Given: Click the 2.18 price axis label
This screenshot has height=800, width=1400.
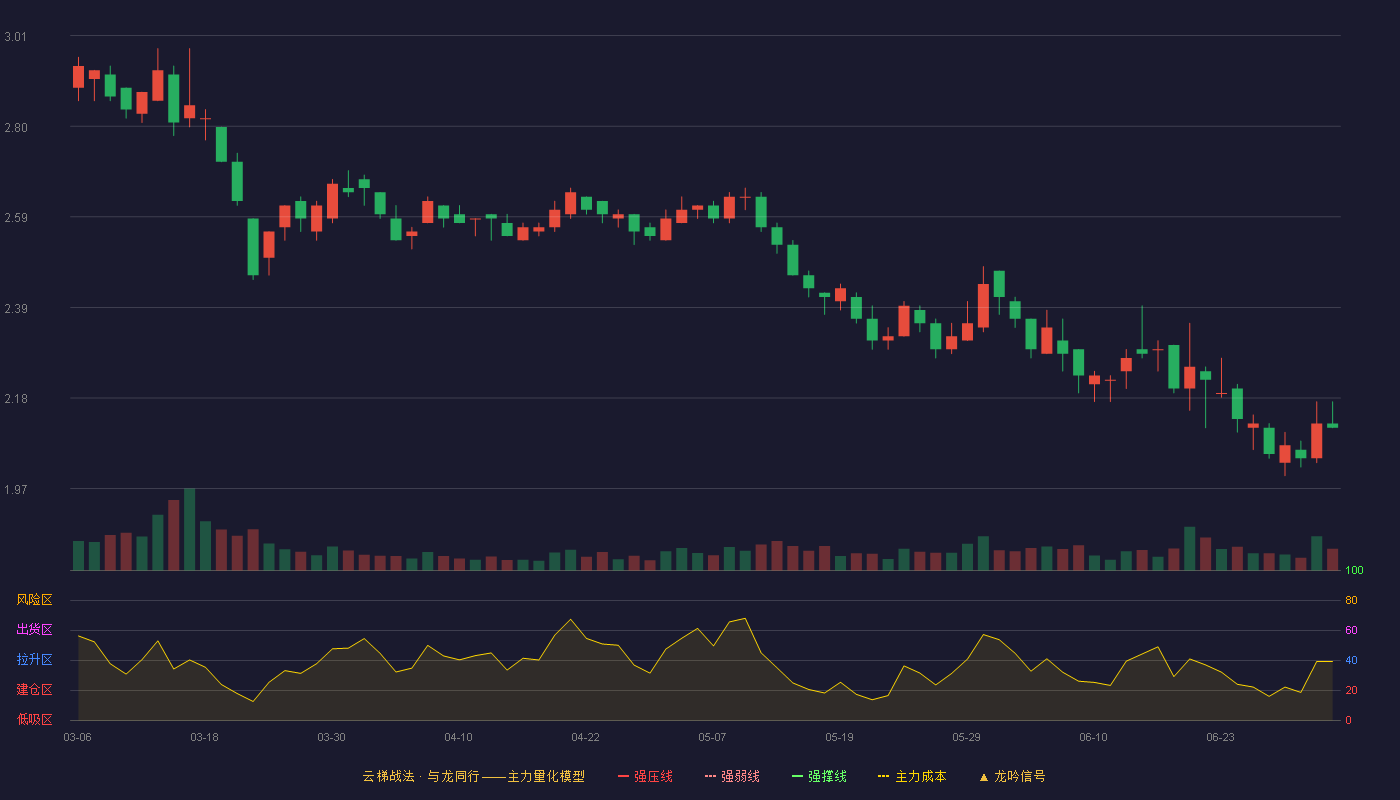Looking at the screenshot, I should click(16, 399).
